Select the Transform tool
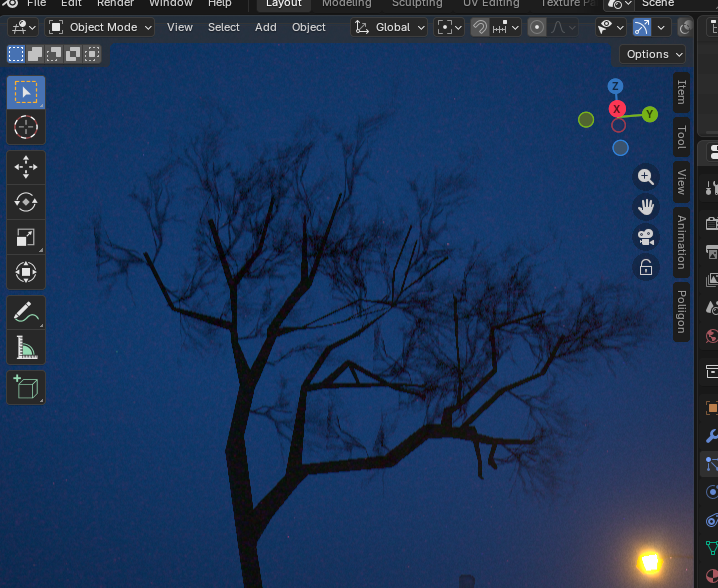718x588 pixels. tap(26, 272)
